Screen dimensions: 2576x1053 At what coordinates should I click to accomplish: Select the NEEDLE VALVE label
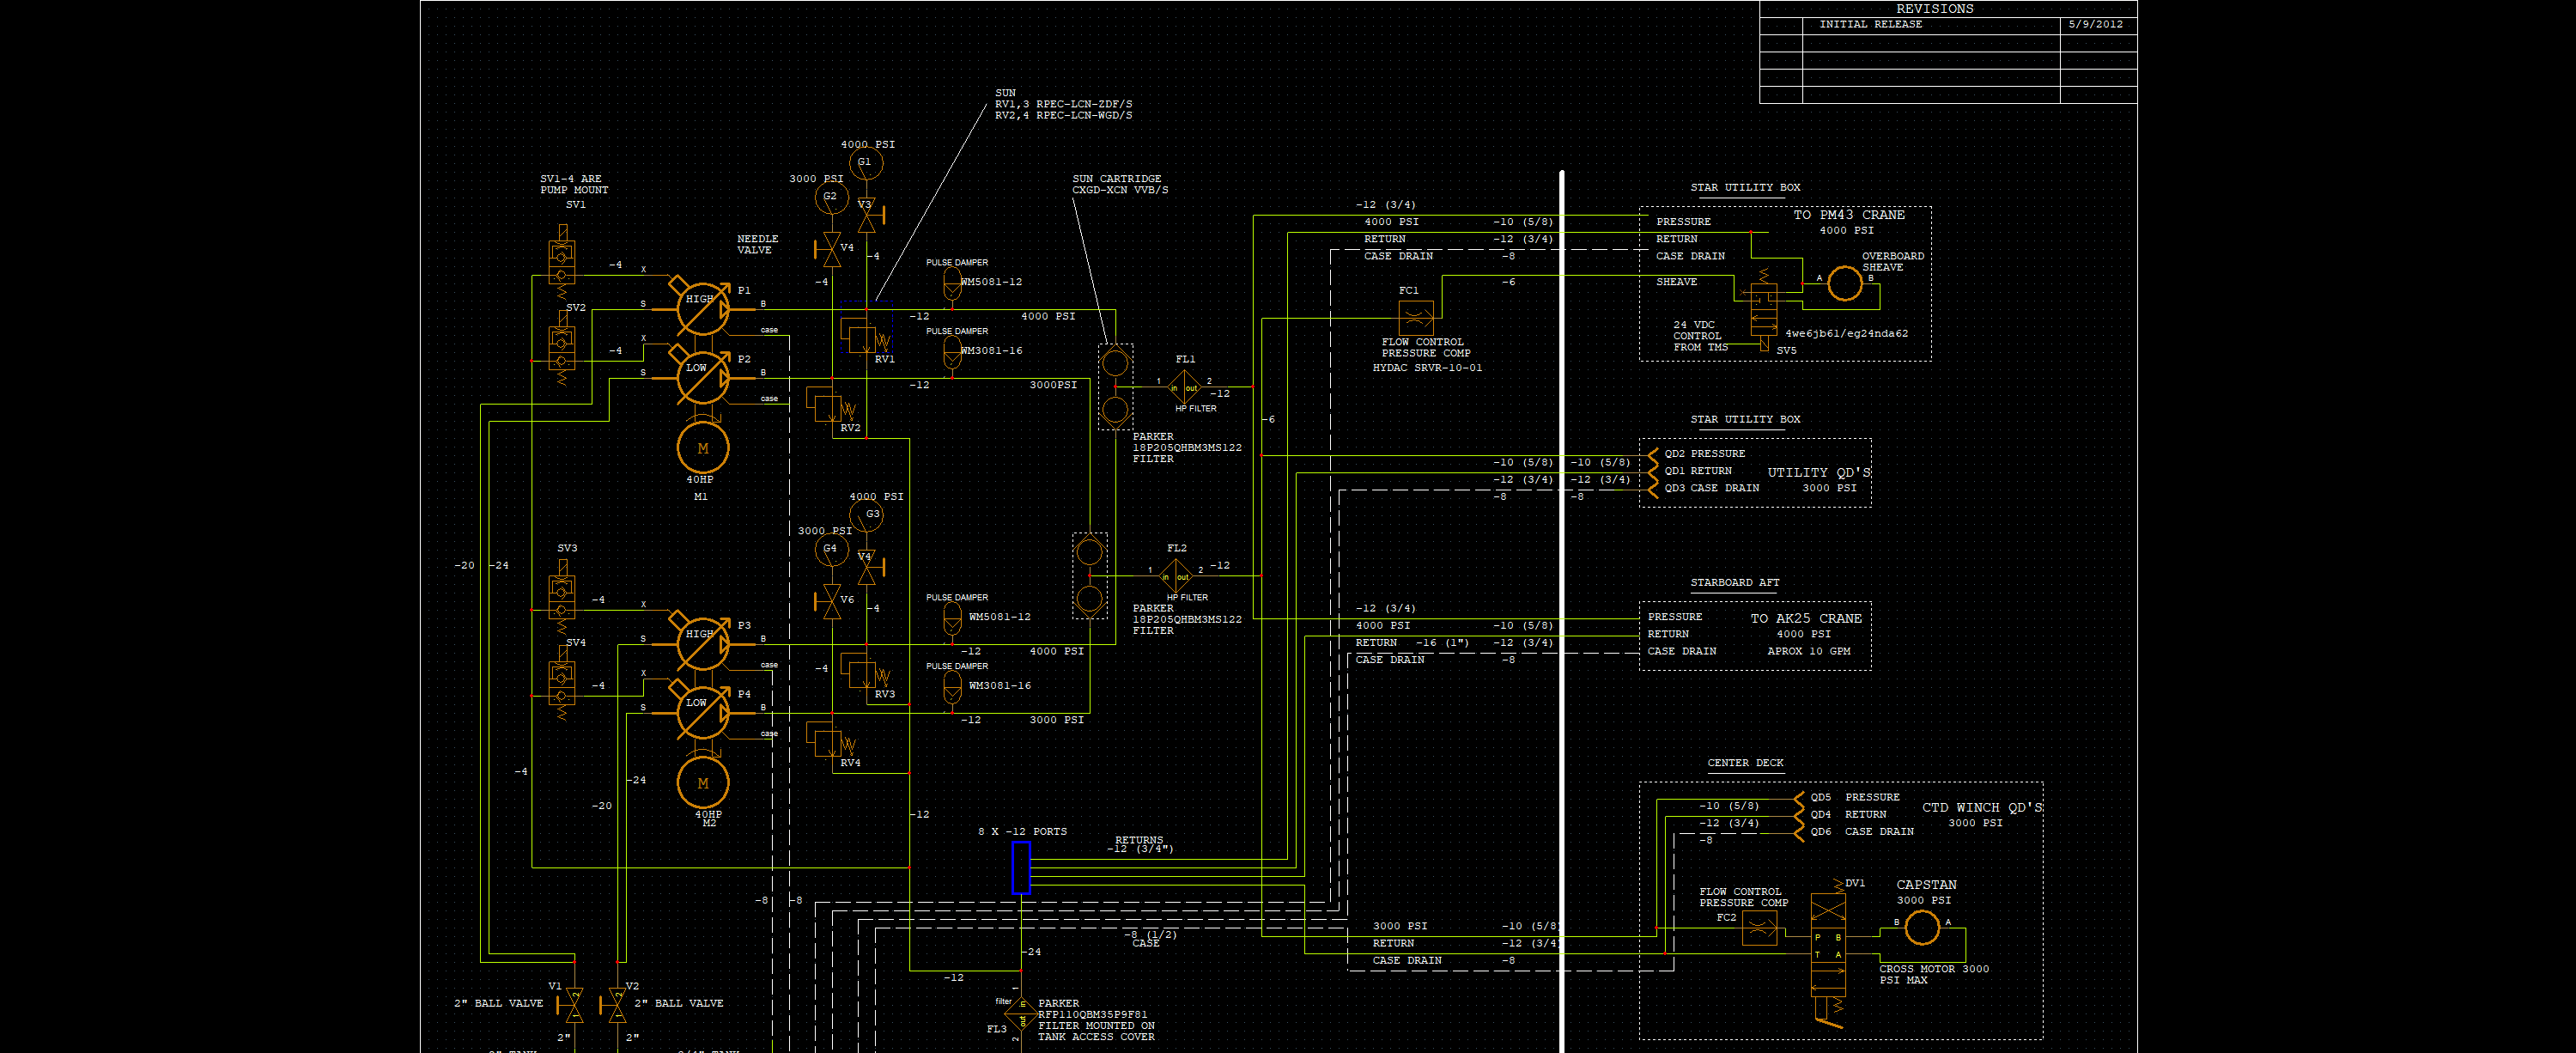tap(757, 244)
